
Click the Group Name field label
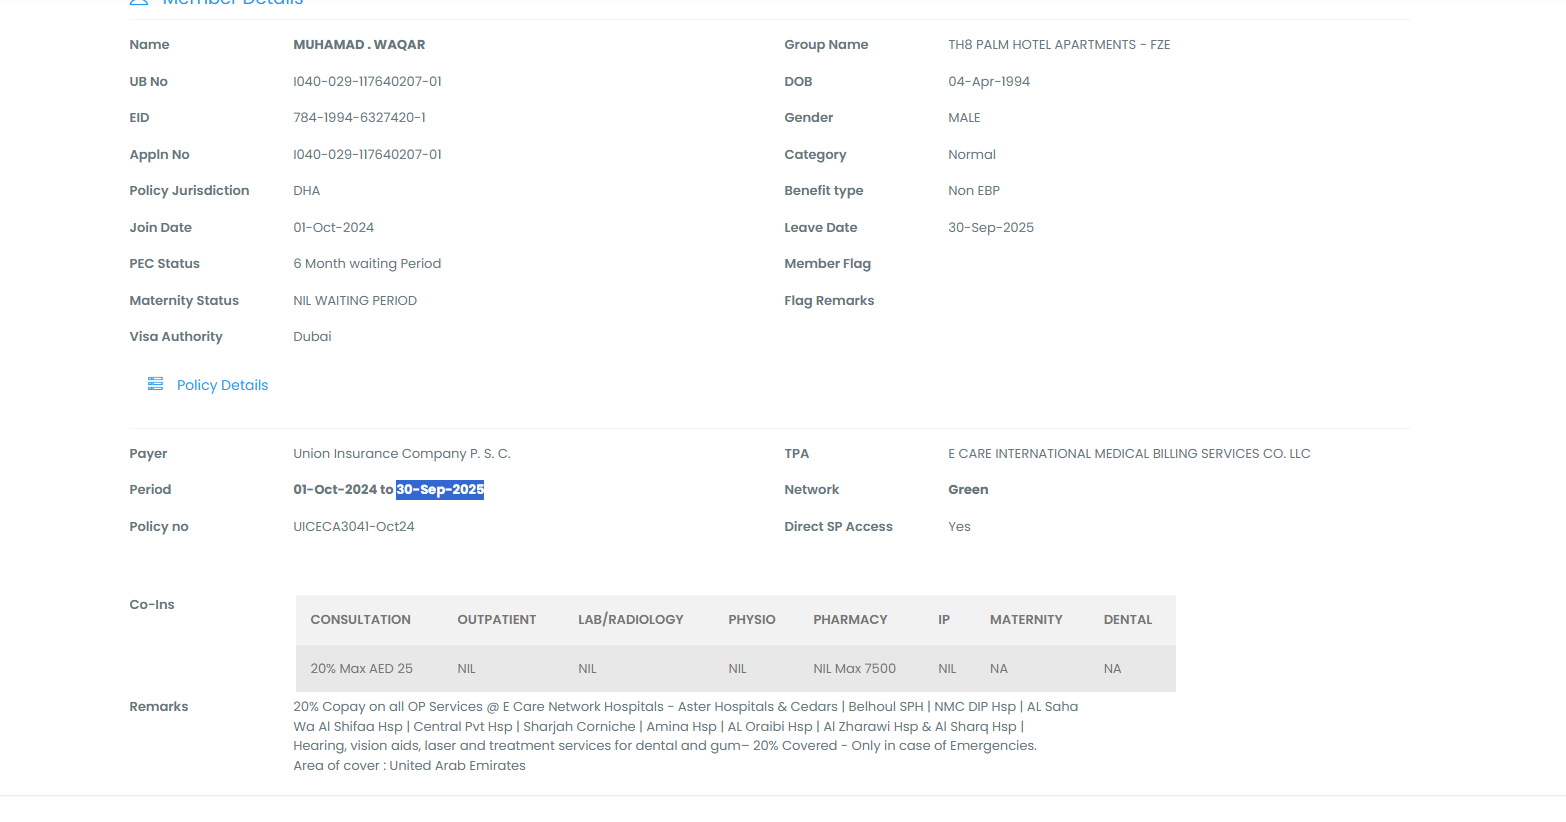pos(826,45)
